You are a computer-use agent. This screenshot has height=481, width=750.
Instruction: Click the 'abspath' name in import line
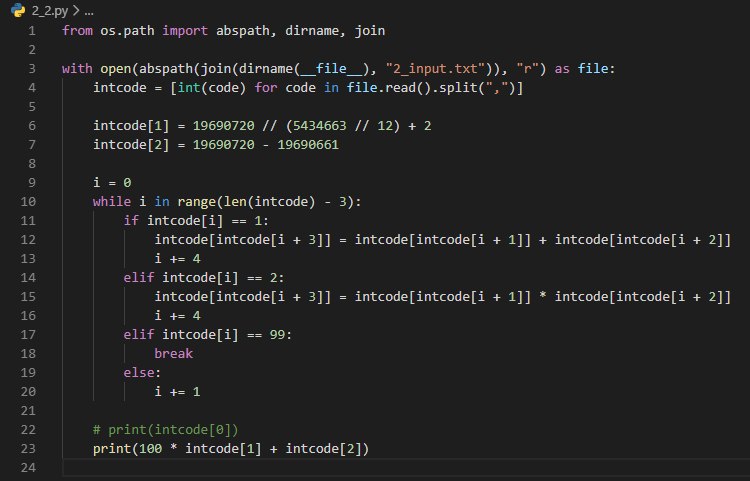pyautogui.click(x=243, y=31)
